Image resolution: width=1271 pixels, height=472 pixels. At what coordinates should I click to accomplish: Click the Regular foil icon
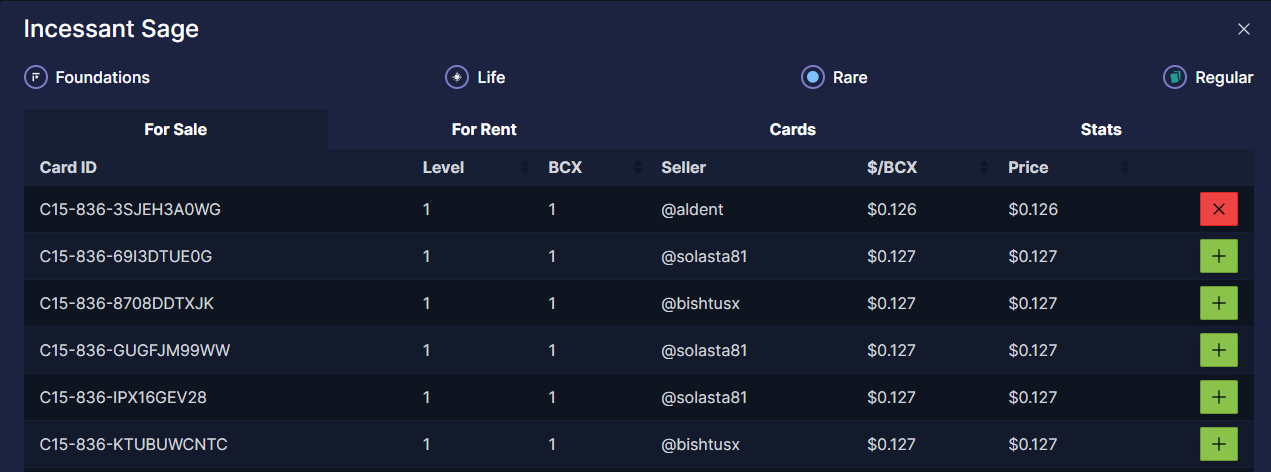(1175, 77)
